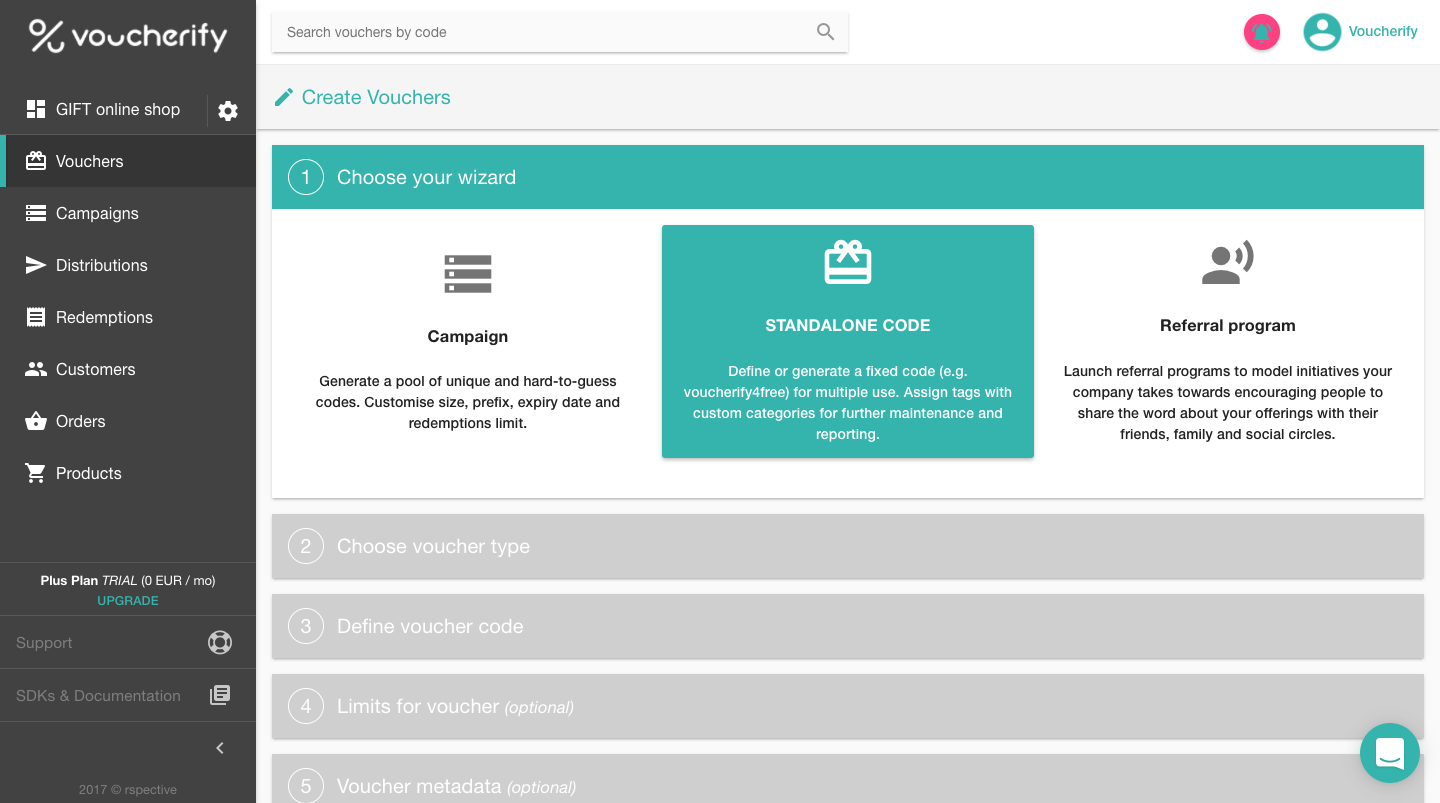
Task: Click the Redemptions receipt icon
Action: point(36,317)
